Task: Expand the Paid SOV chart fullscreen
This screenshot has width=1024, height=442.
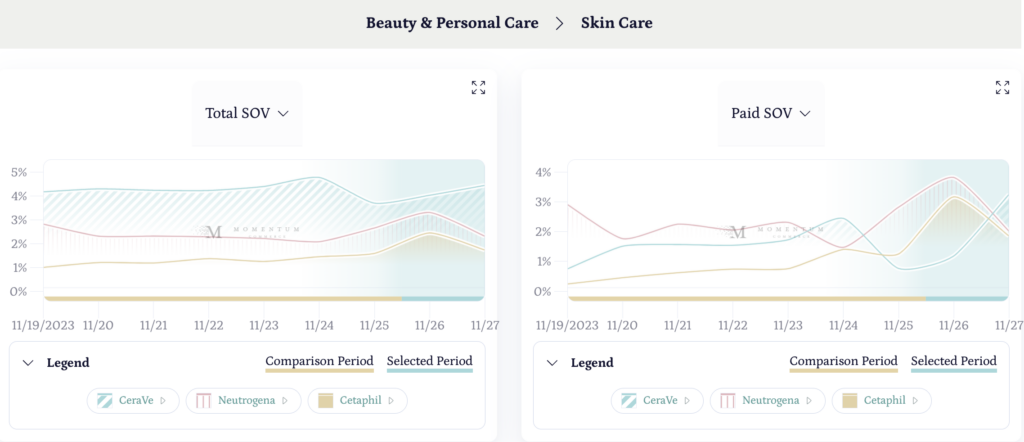Action: pos(1002,88)
